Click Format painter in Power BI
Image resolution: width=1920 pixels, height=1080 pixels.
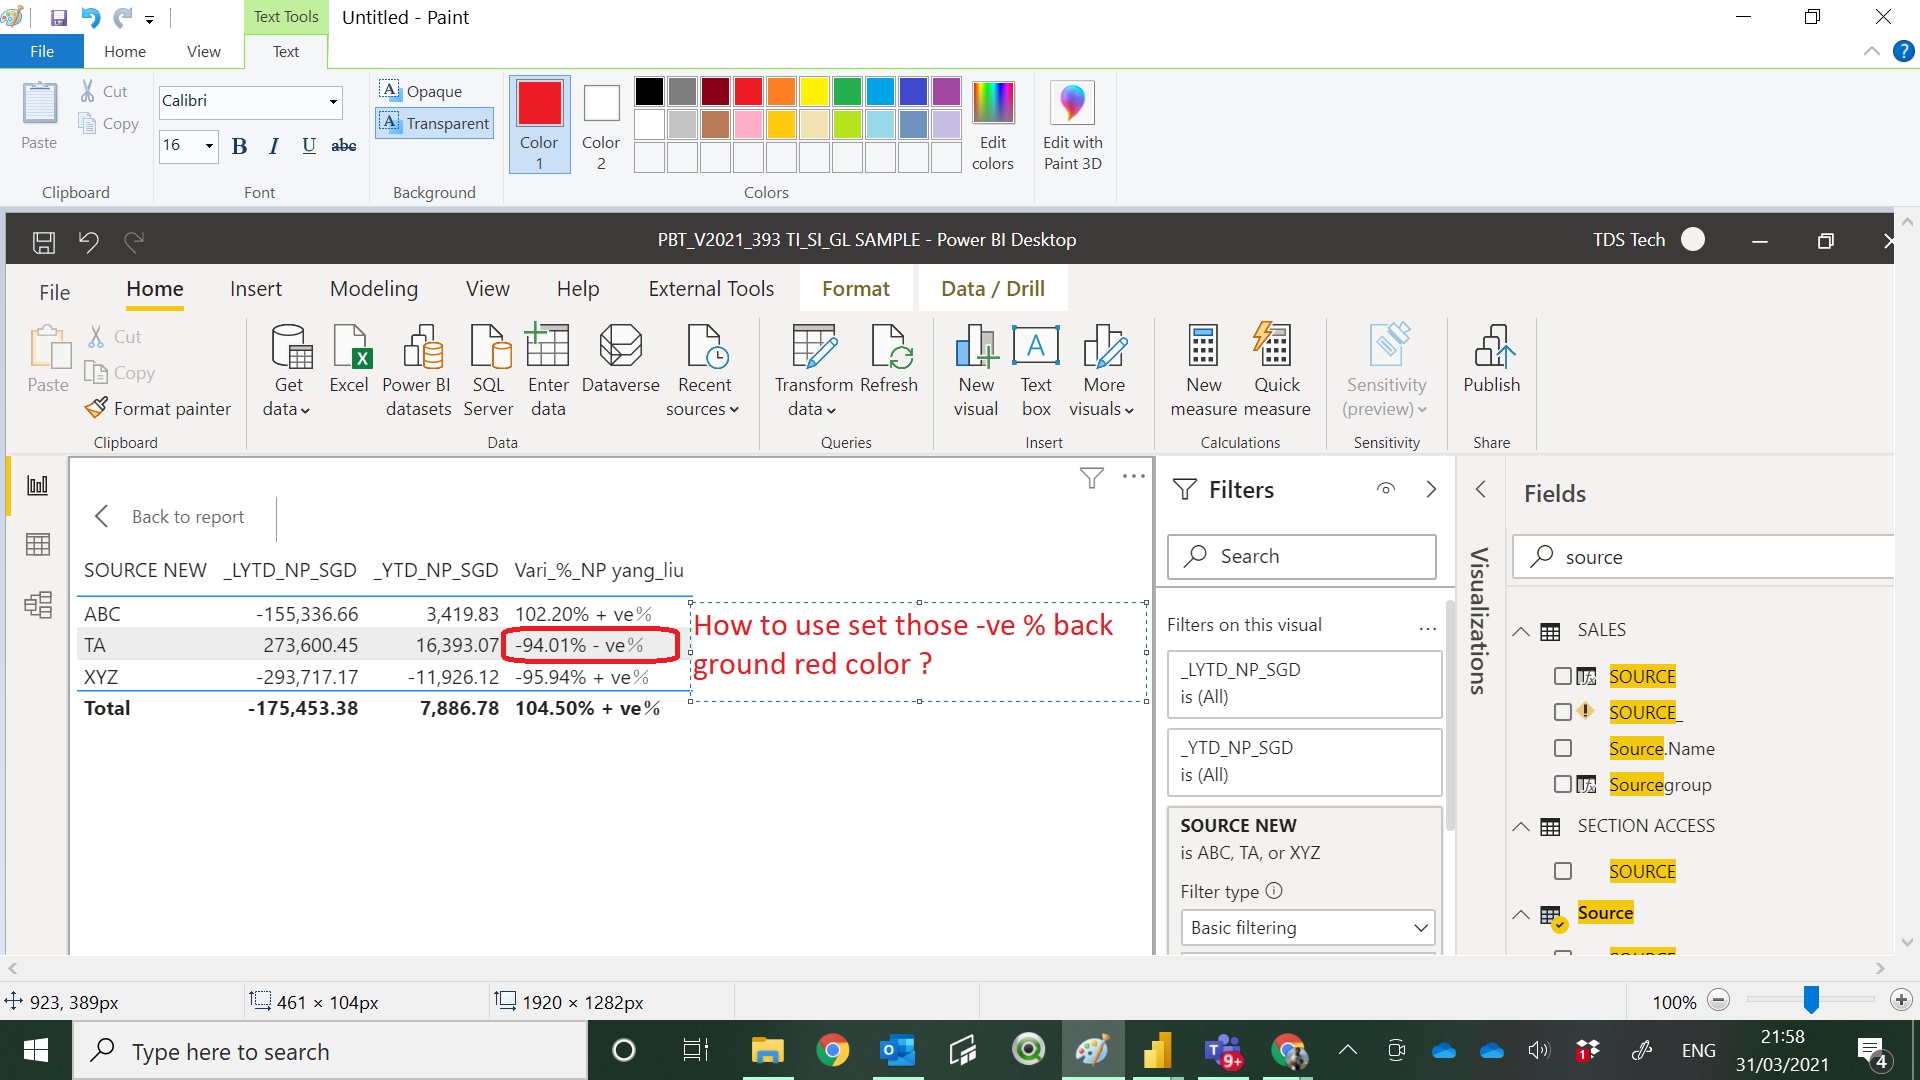tap(158, 408)
